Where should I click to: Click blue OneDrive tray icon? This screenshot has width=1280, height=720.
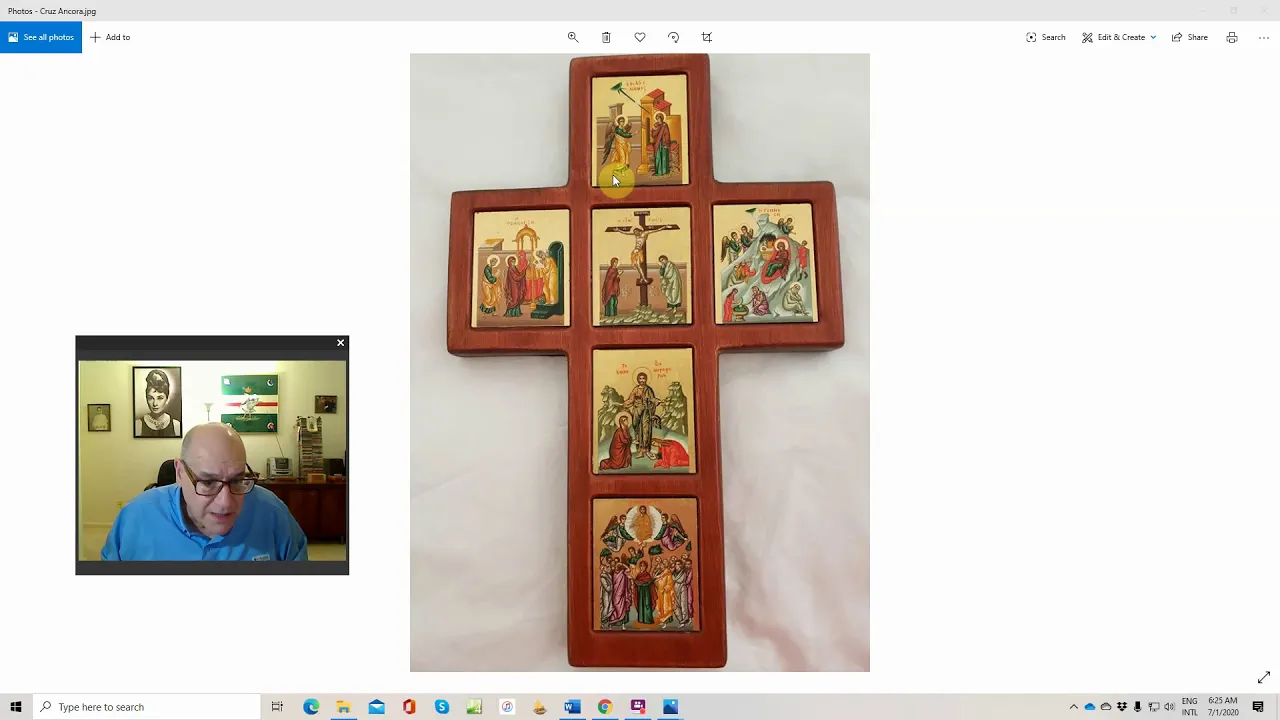[1090, 707]
